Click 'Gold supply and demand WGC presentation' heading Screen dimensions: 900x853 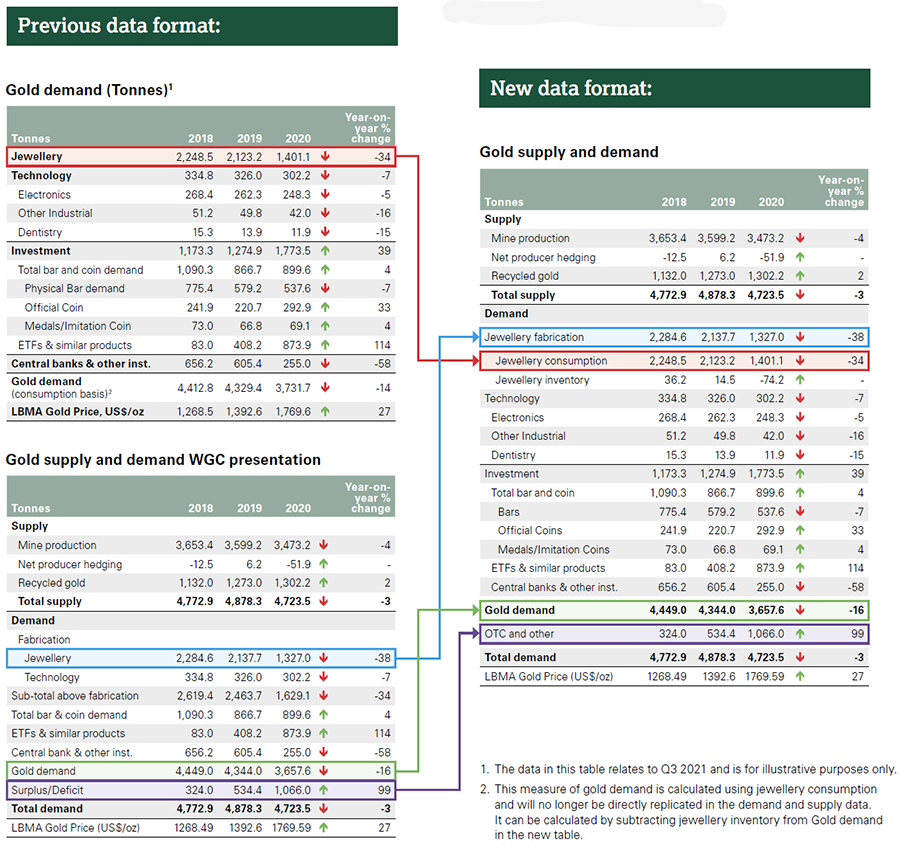click(x=163, y=460)
